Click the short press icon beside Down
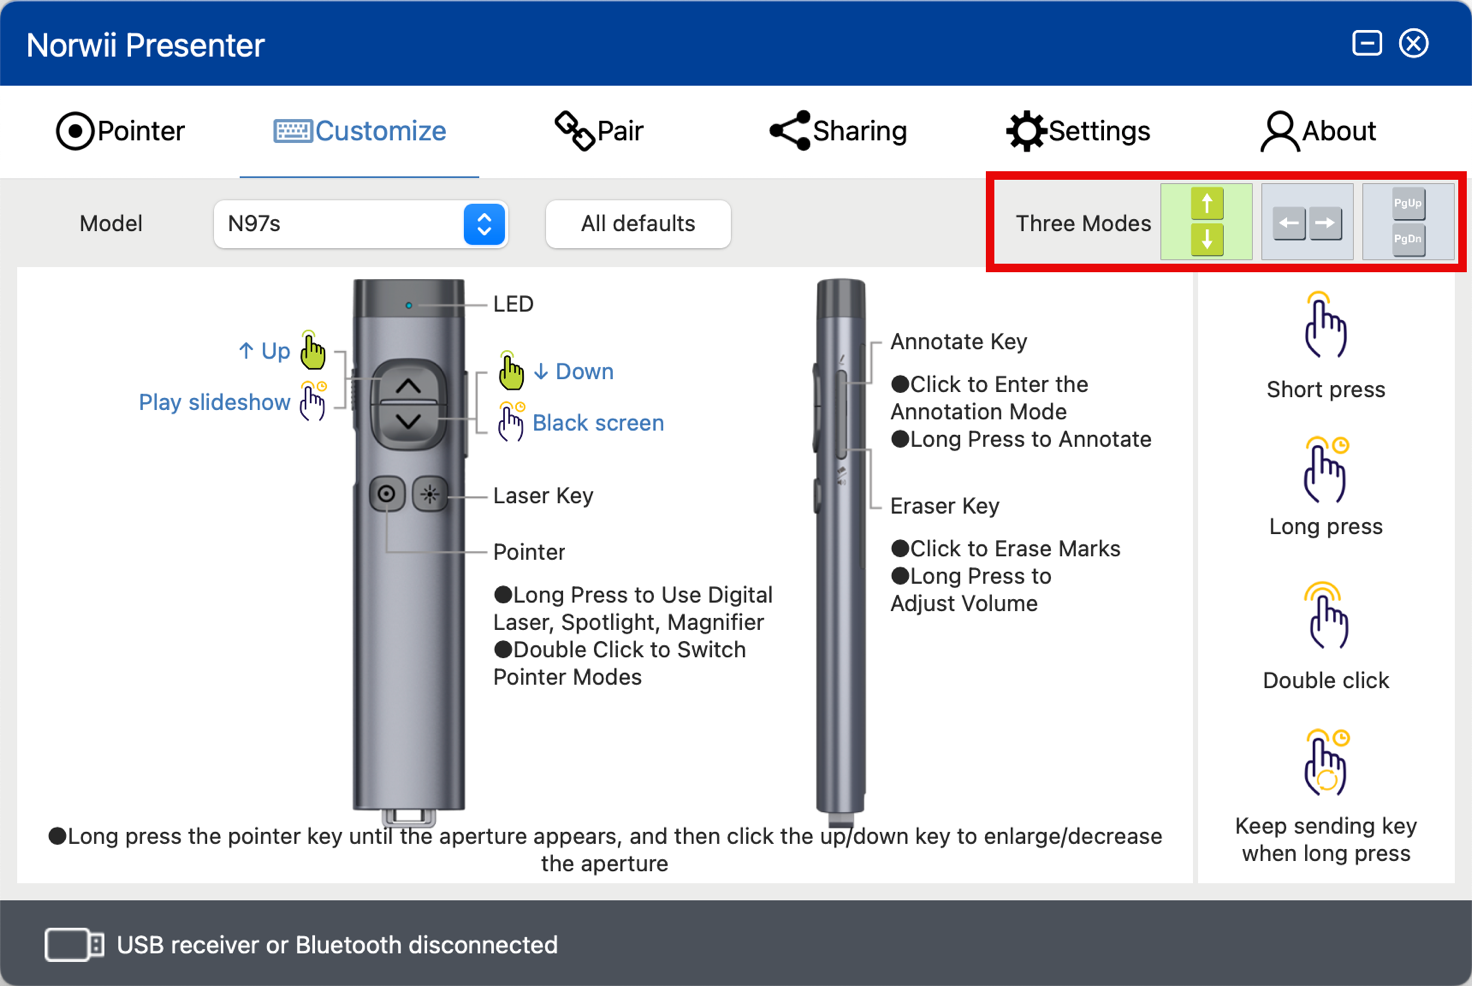1472x986 pixels. 511,371
